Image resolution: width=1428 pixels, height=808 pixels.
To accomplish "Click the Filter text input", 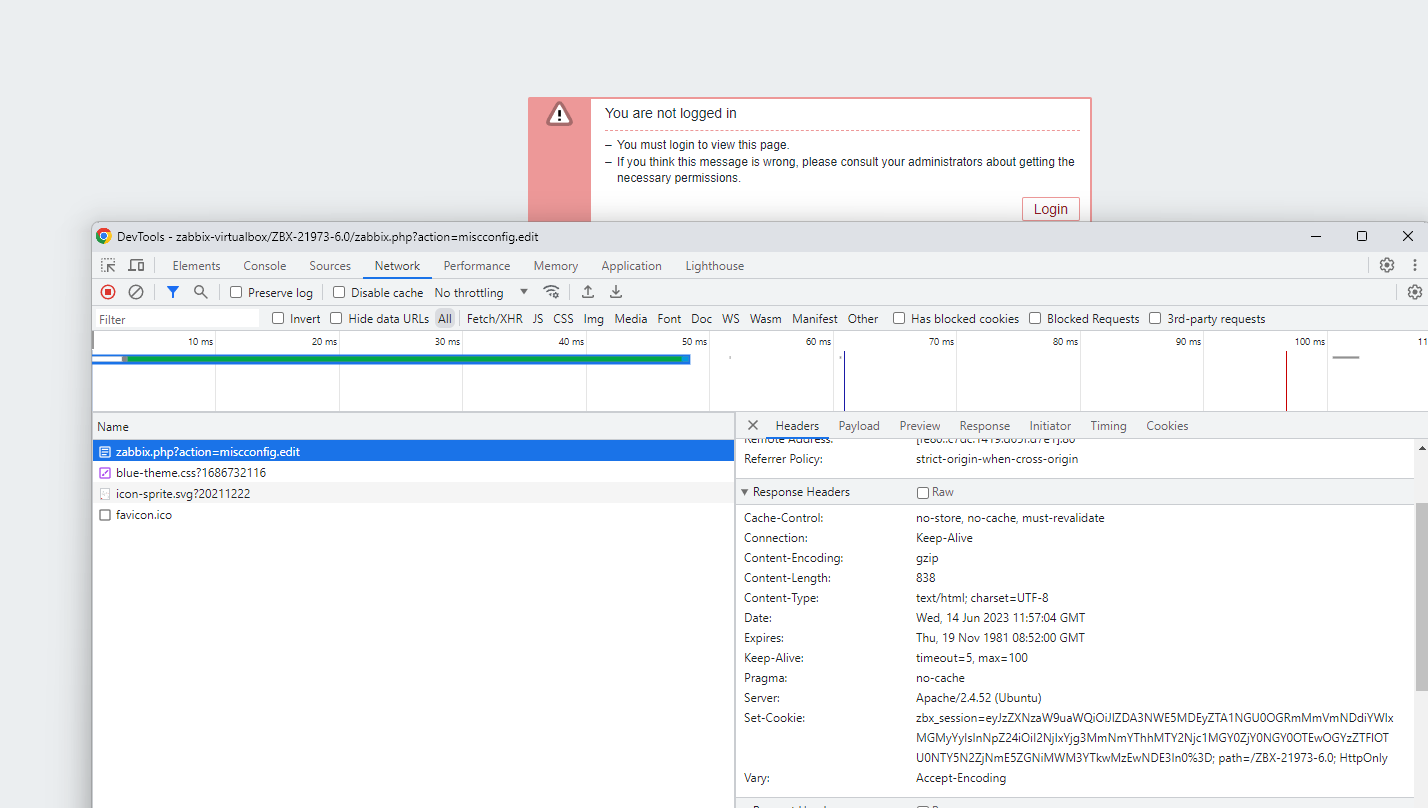I will click(x=177, y=319).
